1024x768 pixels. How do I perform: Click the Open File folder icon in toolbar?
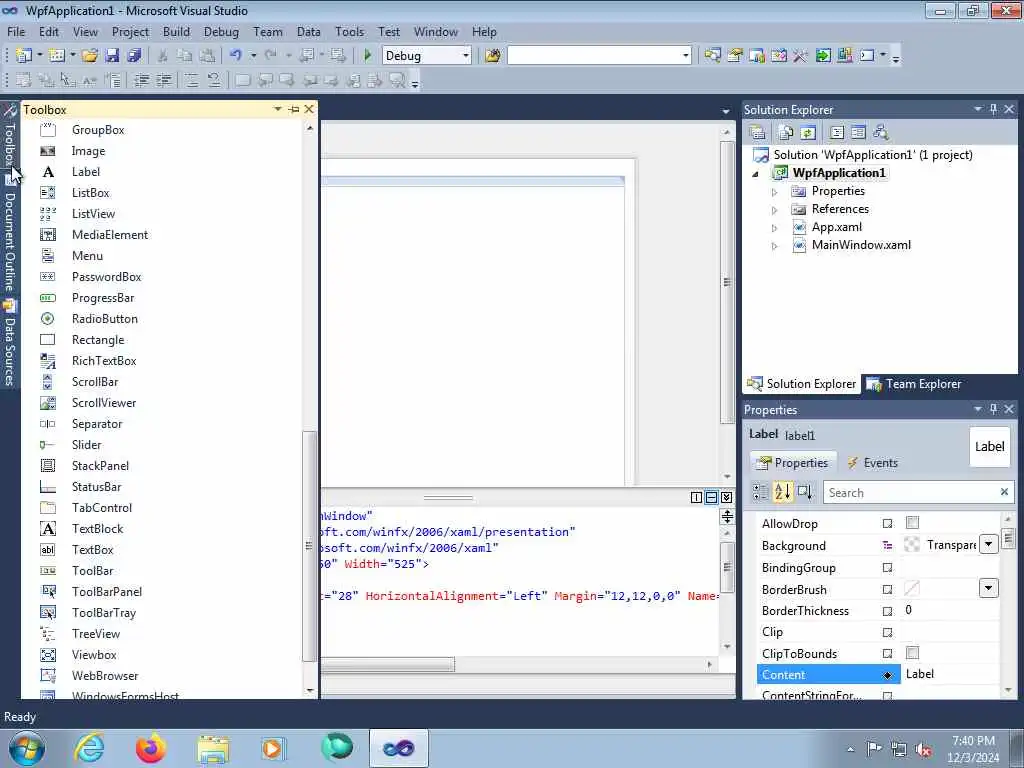[x=90, y=56]
